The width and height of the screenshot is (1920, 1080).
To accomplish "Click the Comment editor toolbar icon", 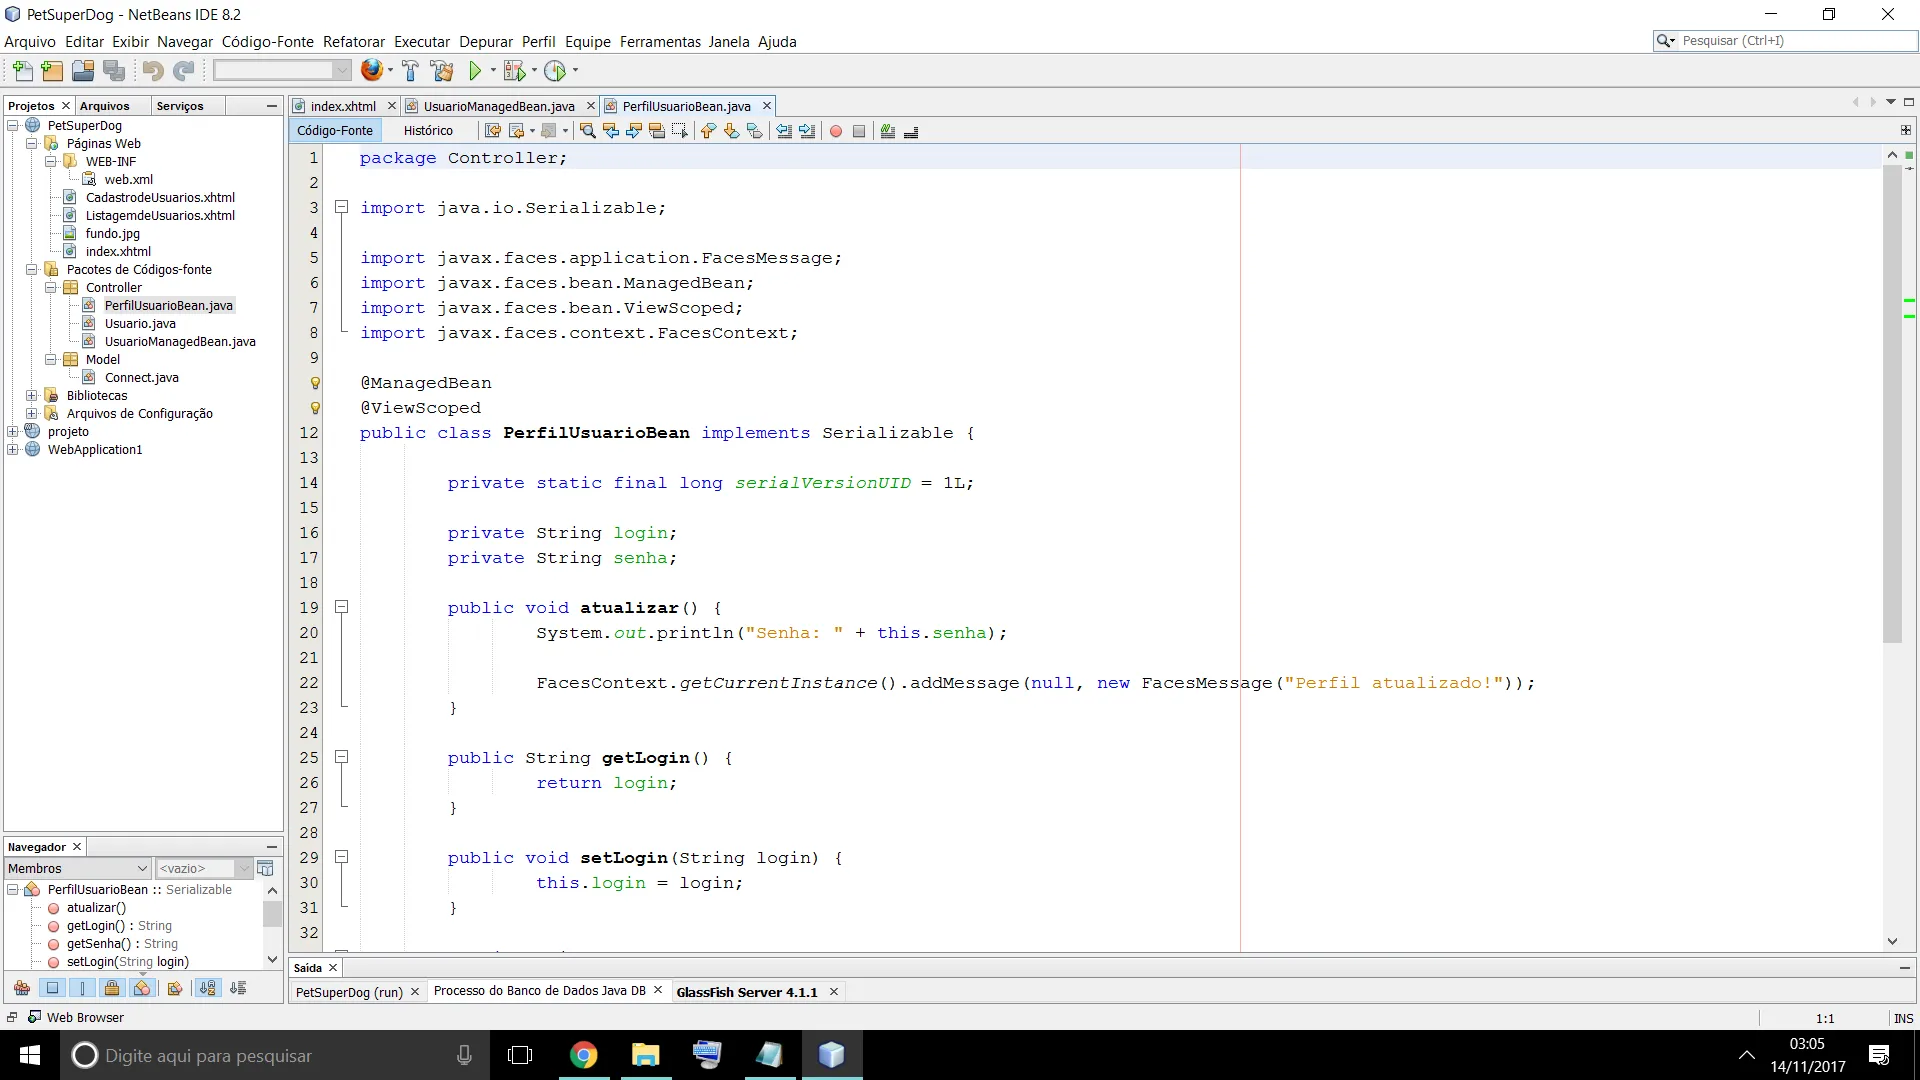I will coord(888,131).
